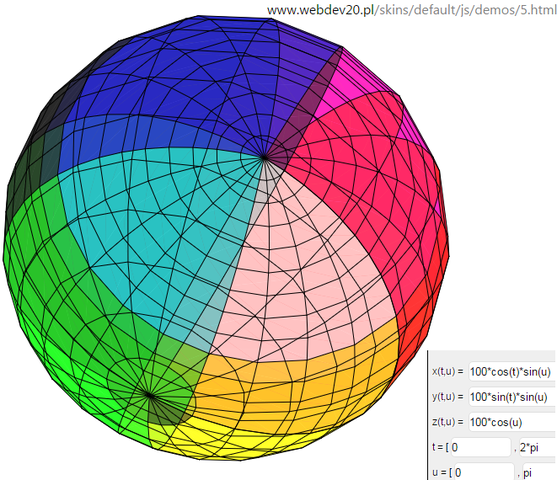The image size is (557, 480).
Task: Click the u range end field containing pi
Action: 540,471
